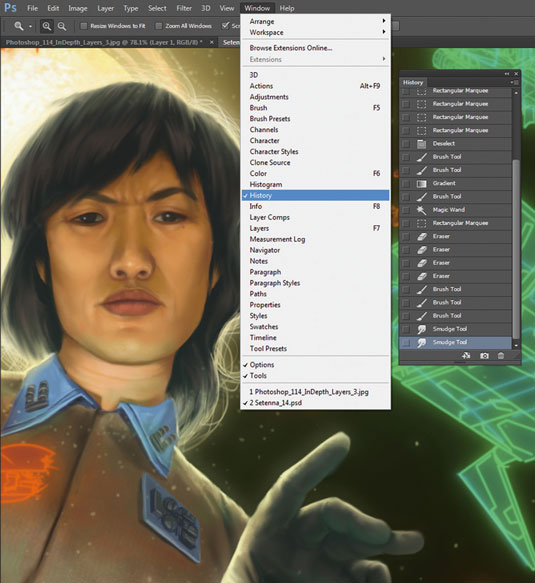Select the Measurement Log menu entry

(315, 239)
